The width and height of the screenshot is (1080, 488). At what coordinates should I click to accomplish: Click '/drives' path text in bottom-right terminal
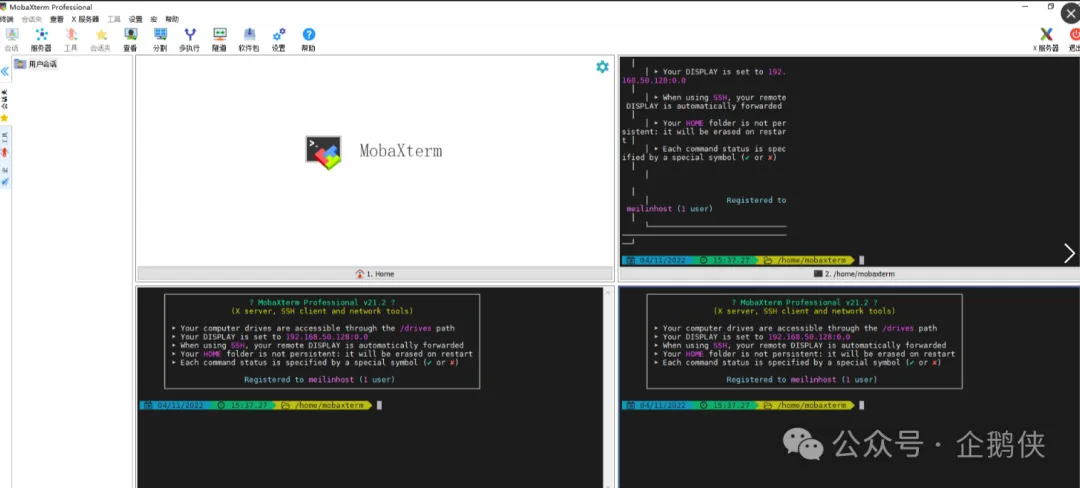897,328
